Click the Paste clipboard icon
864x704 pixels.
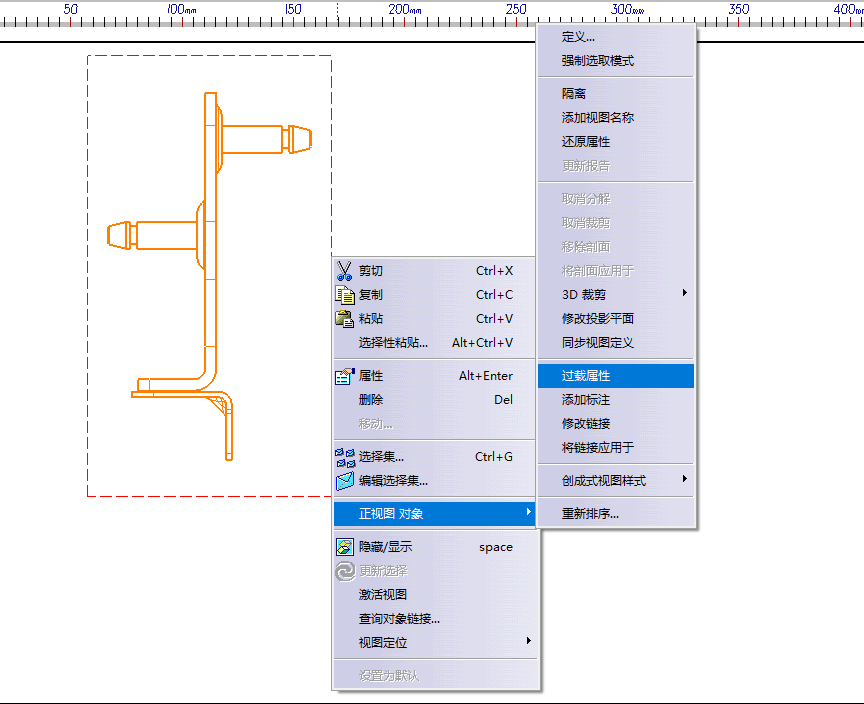click(345, 319)
